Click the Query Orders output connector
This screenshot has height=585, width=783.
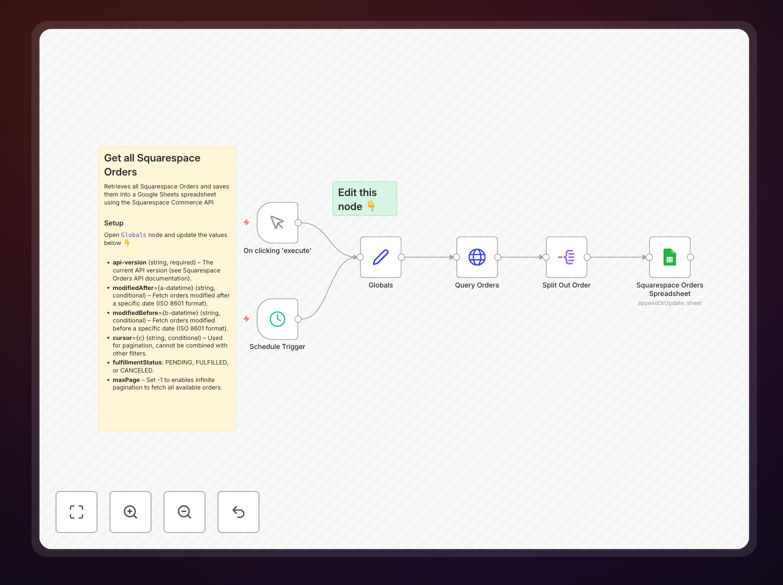coord(498,257)
